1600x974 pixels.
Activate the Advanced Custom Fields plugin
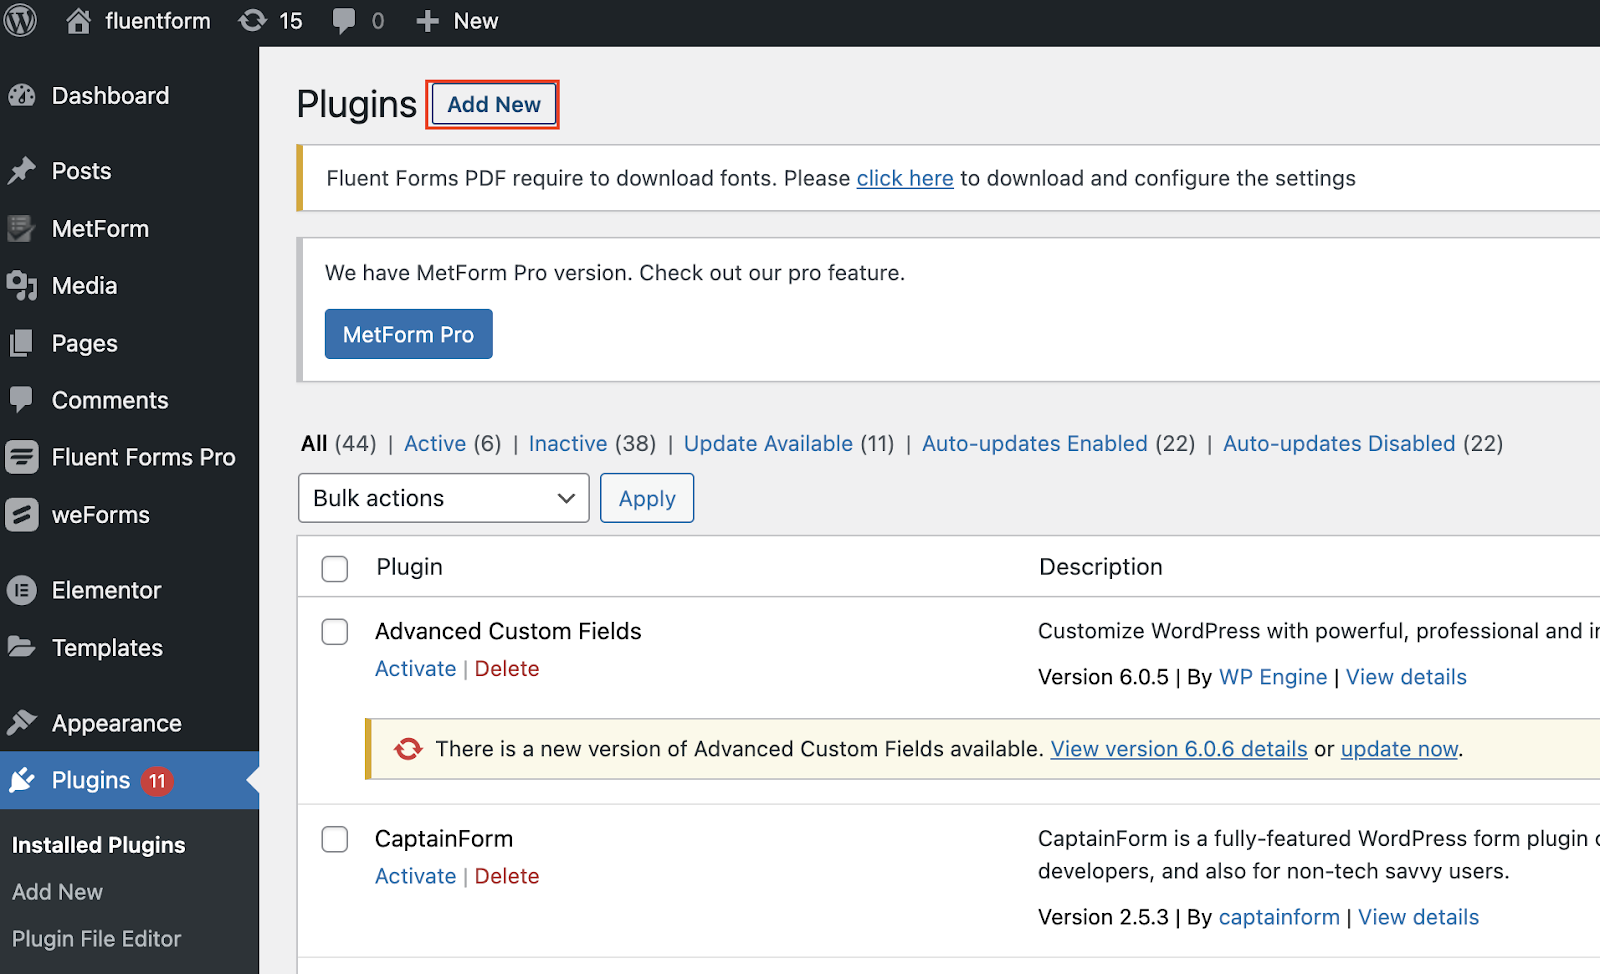pyautogui.click(x=415, y=669)
